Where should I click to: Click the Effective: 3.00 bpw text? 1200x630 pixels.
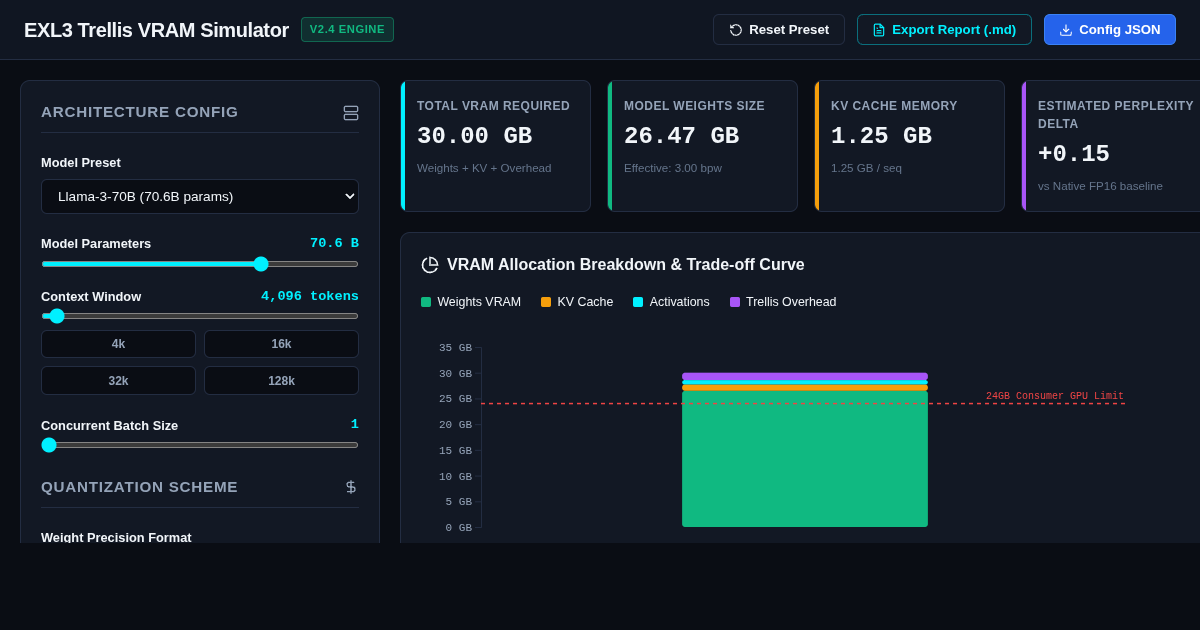click(673, 168)
